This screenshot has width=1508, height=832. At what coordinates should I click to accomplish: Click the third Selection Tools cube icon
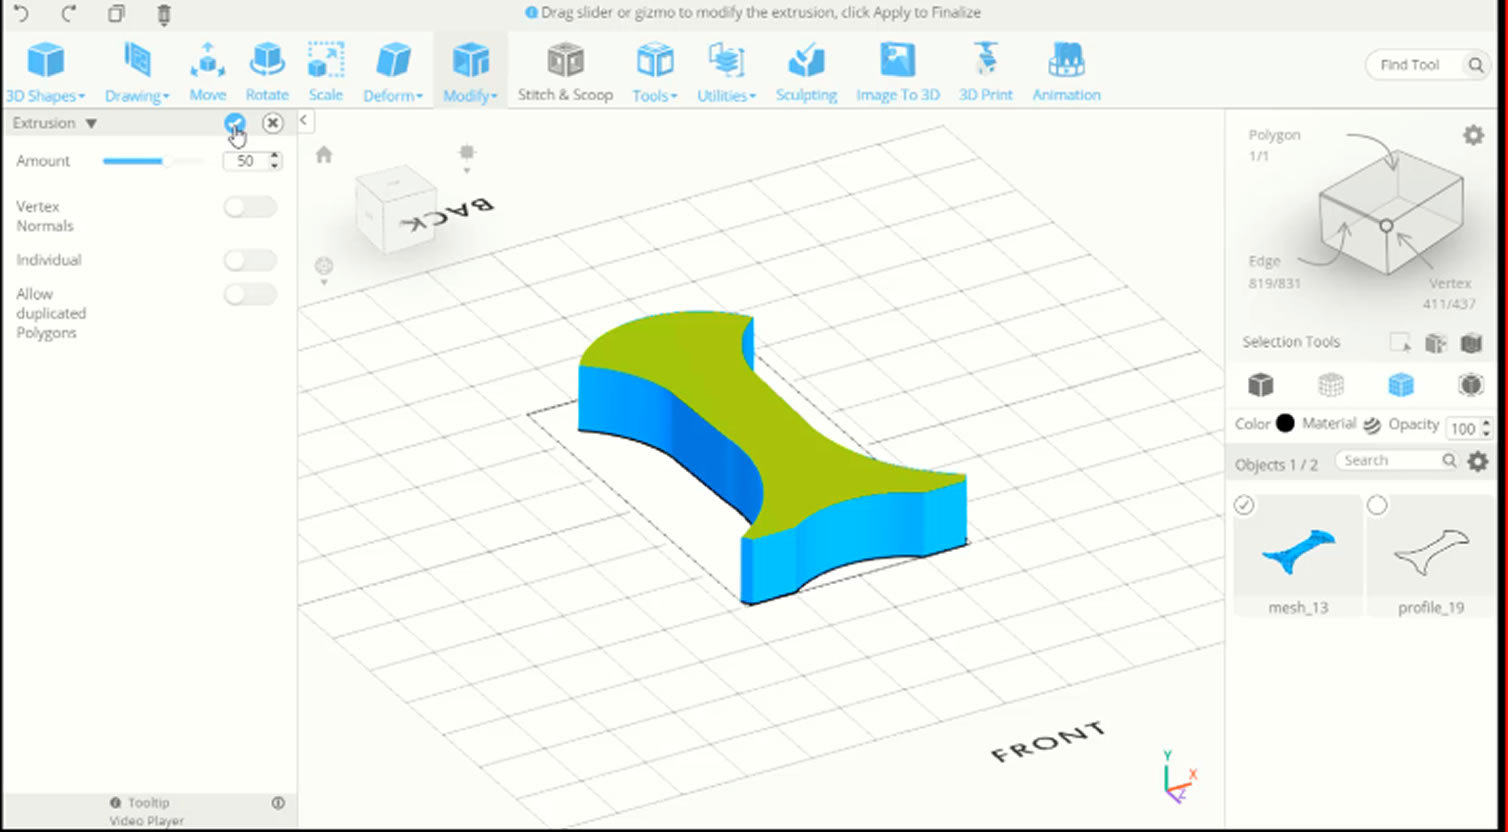point(1471,343)
